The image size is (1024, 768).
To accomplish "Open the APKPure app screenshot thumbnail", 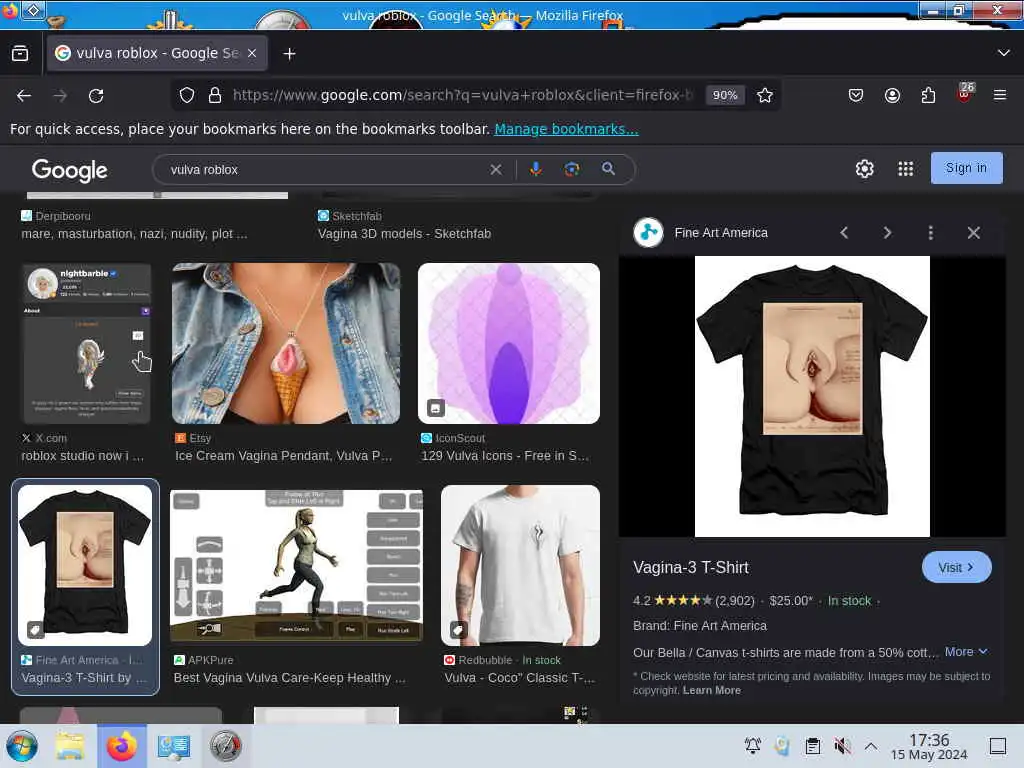I will click(x=296, y=566).
